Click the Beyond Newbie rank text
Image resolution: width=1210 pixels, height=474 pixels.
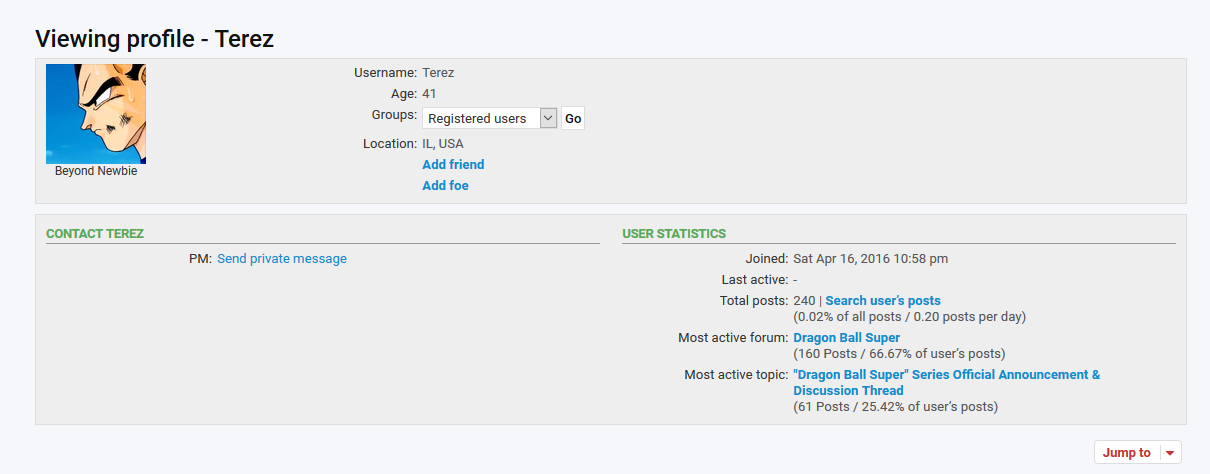point(96,171)
